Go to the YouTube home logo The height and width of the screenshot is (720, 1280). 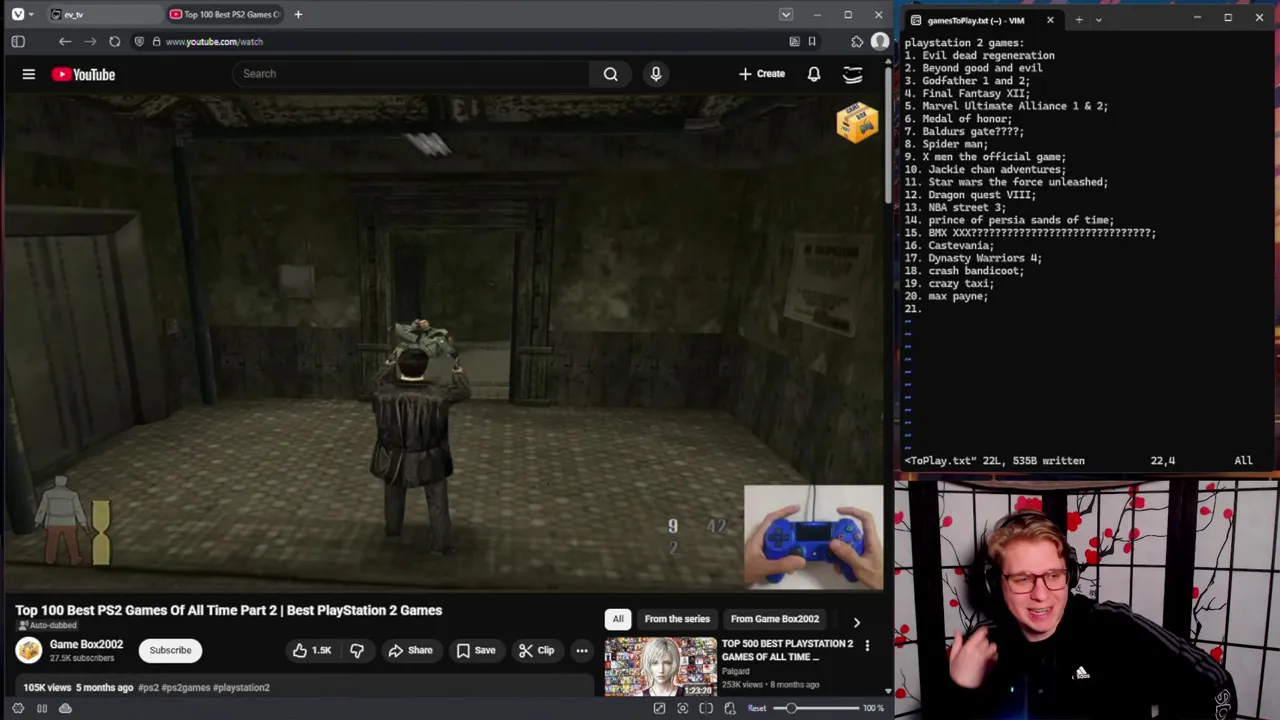[84, 74]
